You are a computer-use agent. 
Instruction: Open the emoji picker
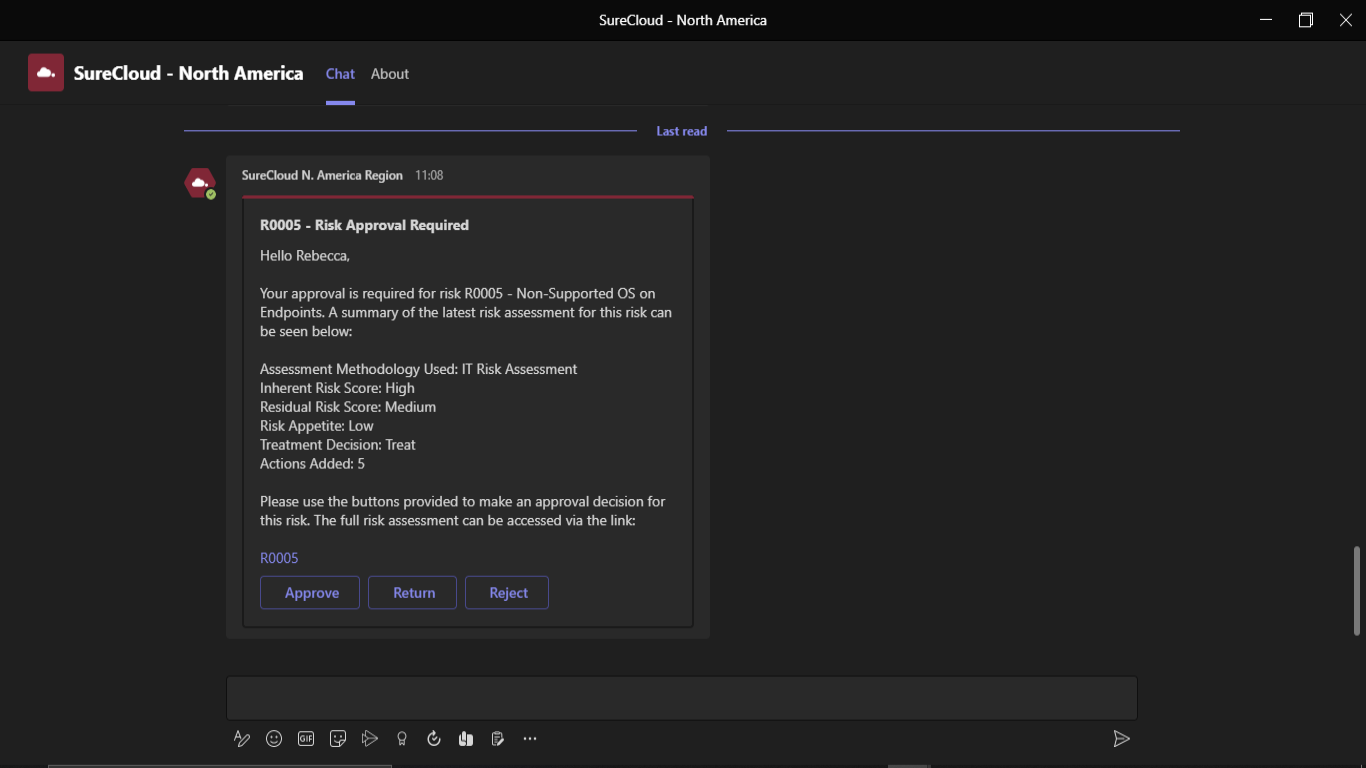point(274,739)
